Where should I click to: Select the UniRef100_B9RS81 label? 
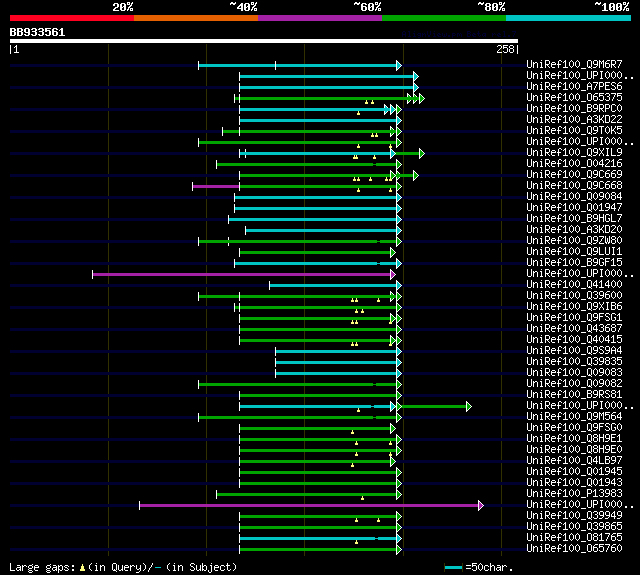click(x=574, y=395)
